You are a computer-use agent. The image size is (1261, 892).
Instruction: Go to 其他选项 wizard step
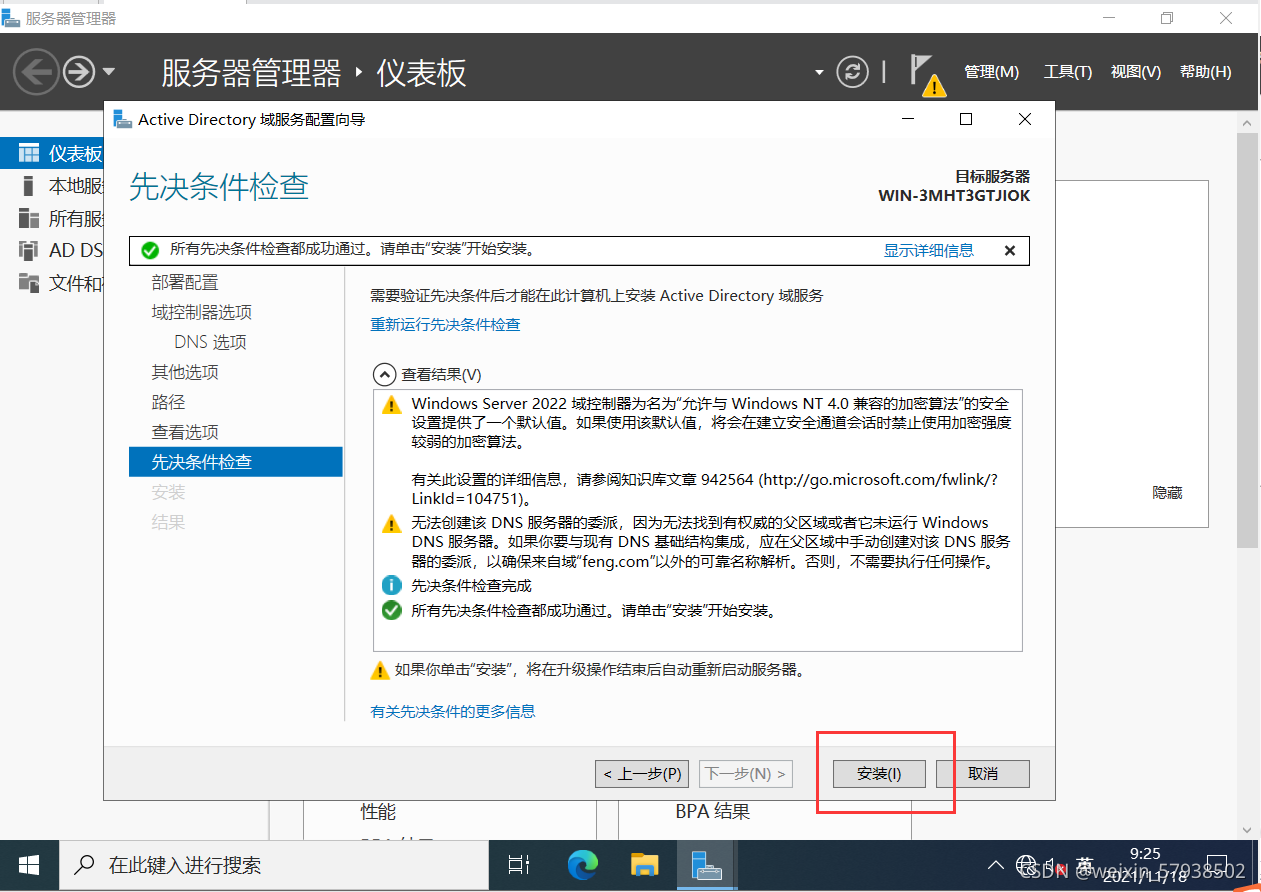pos(185,373)
